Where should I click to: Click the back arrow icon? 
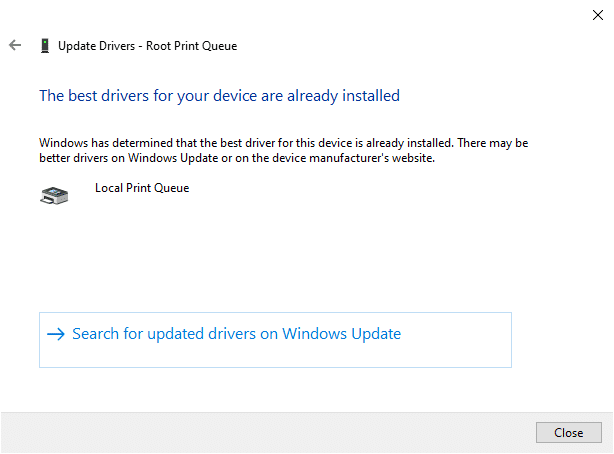point(15,45)
